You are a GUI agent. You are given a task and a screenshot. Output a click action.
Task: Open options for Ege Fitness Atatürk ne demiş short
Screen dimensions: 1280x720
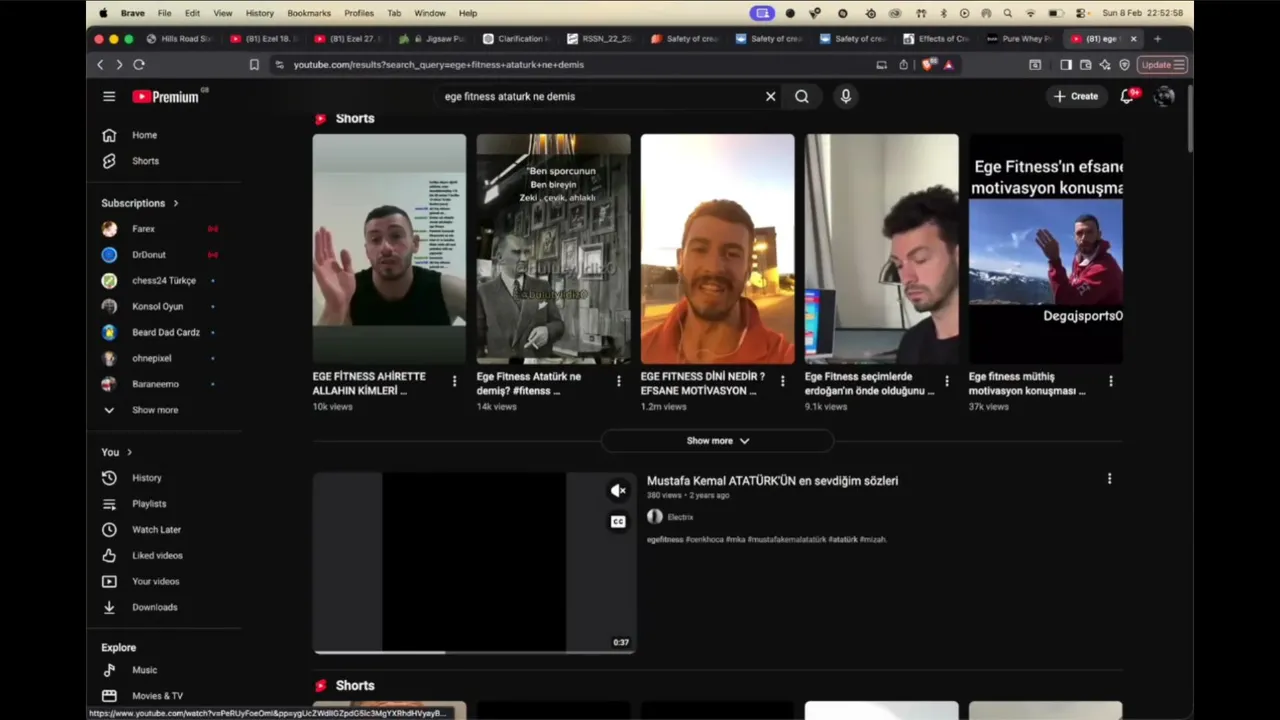click(619, 381)
